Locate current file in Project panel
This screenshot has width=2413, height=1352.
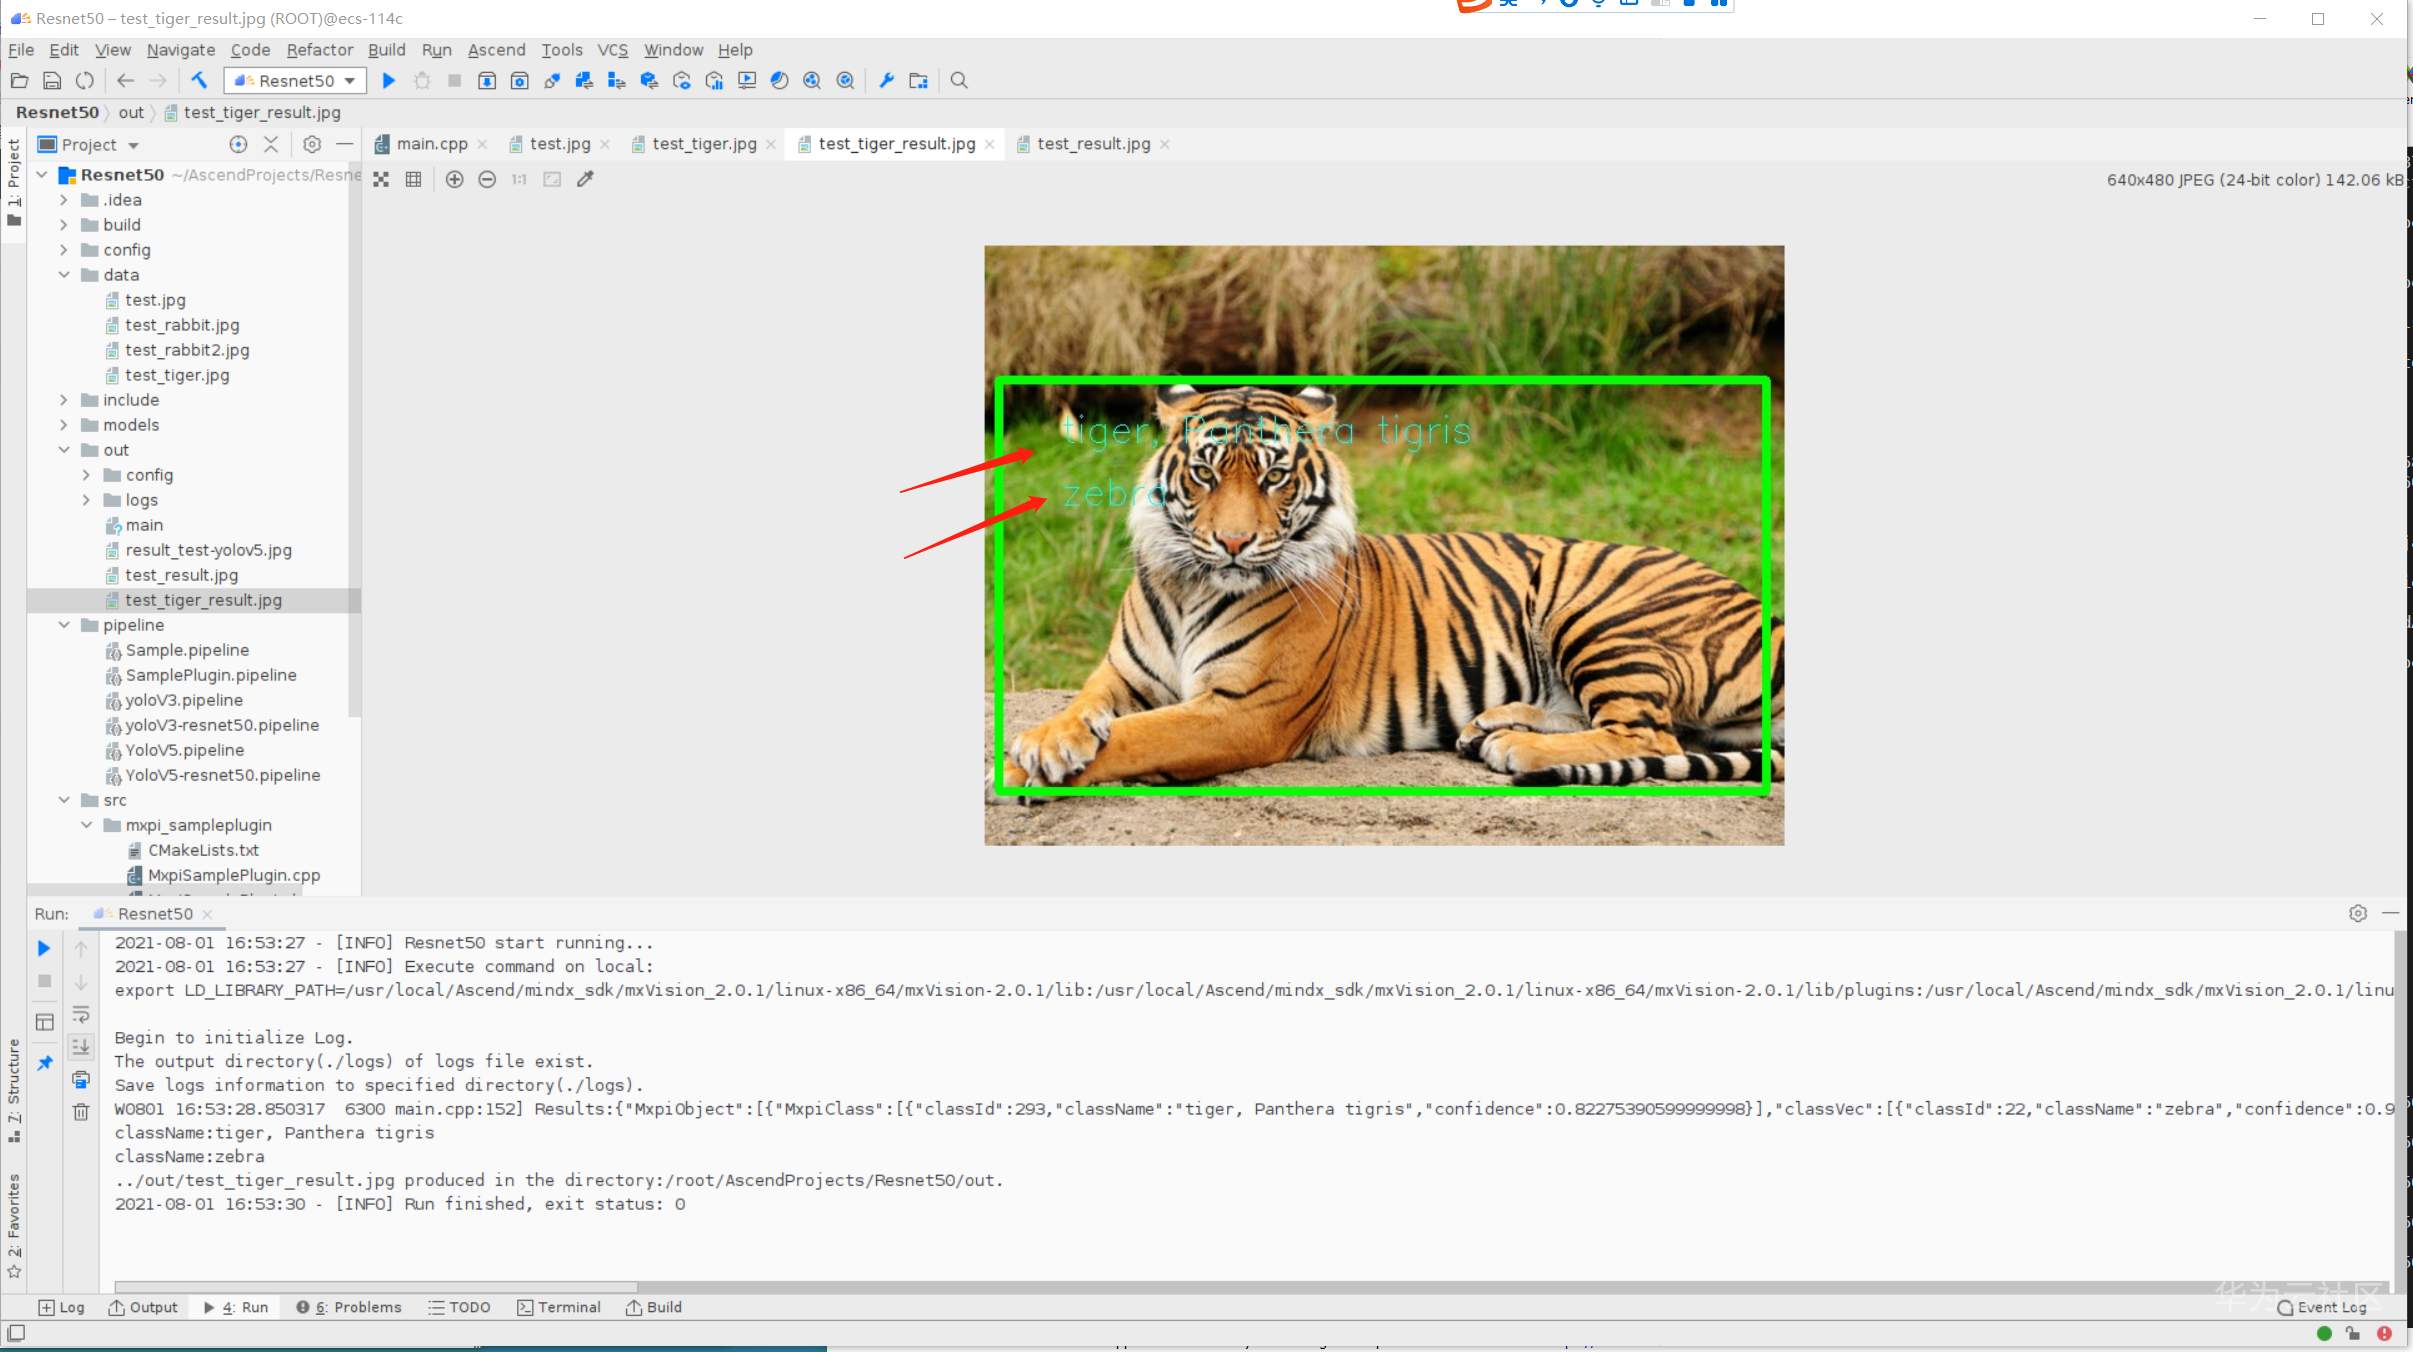(238, 144)
